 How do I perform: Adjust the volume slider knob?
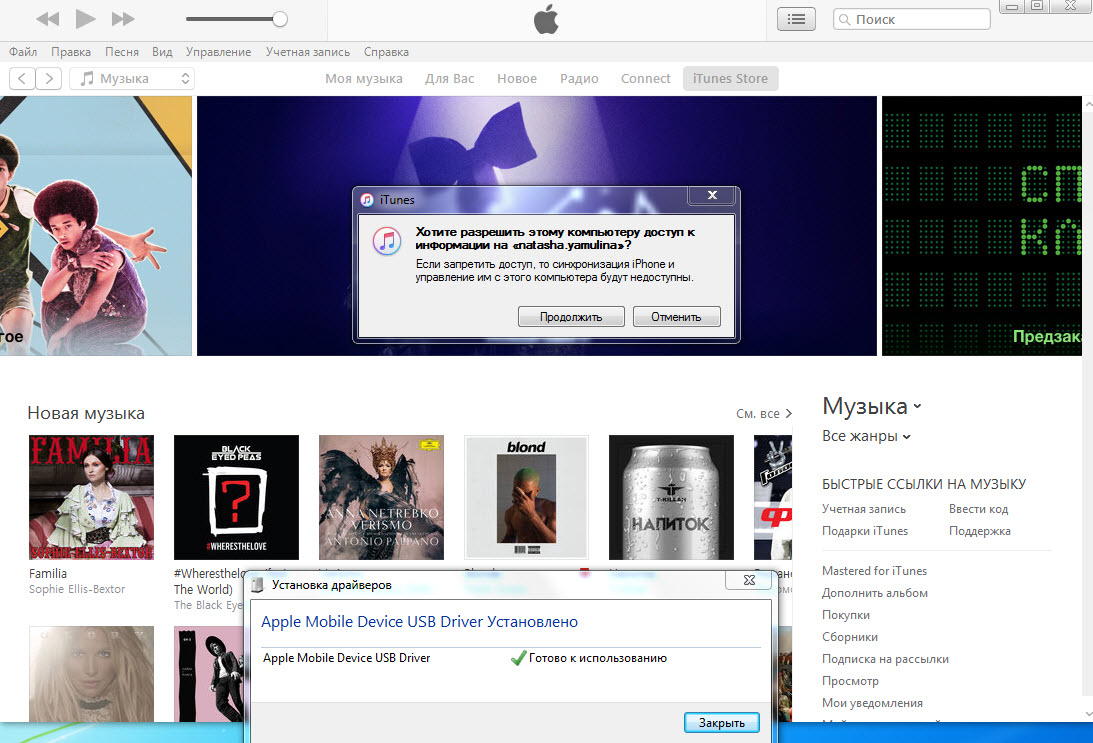pyautogui.click(x=280, y=19)
